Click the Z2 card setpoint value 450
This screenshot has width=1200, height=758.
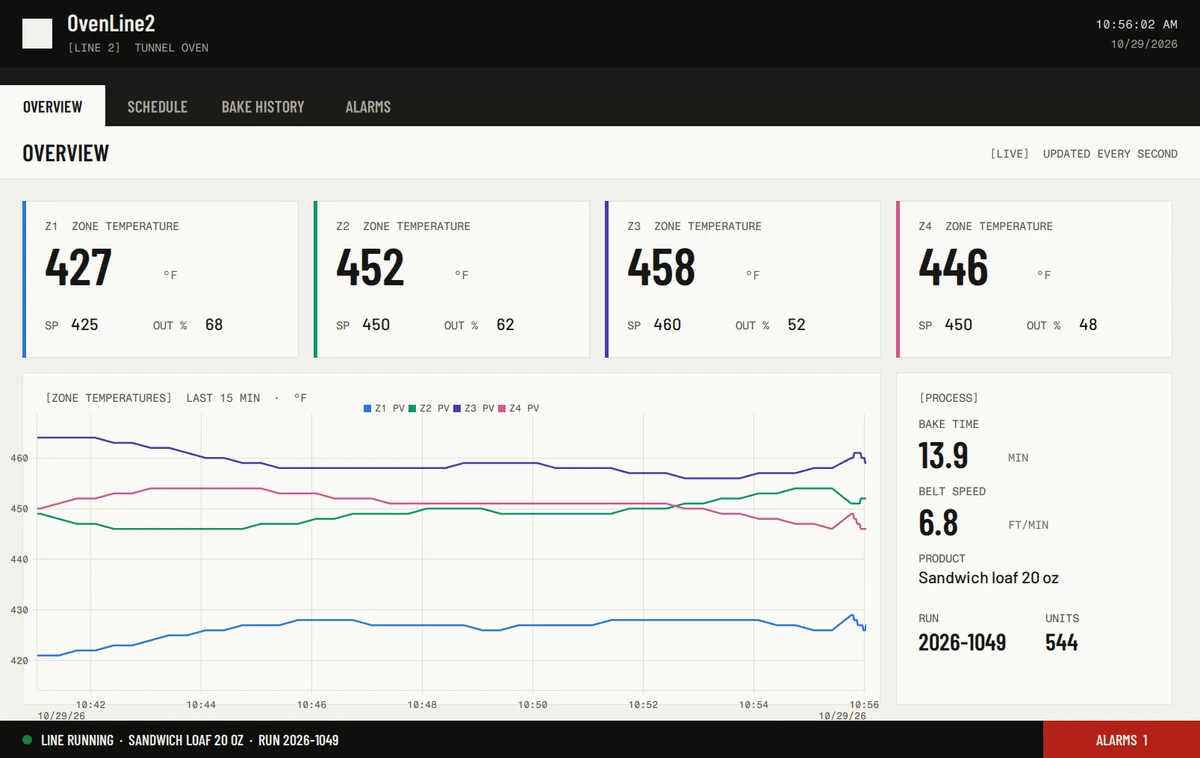(376, 325)
